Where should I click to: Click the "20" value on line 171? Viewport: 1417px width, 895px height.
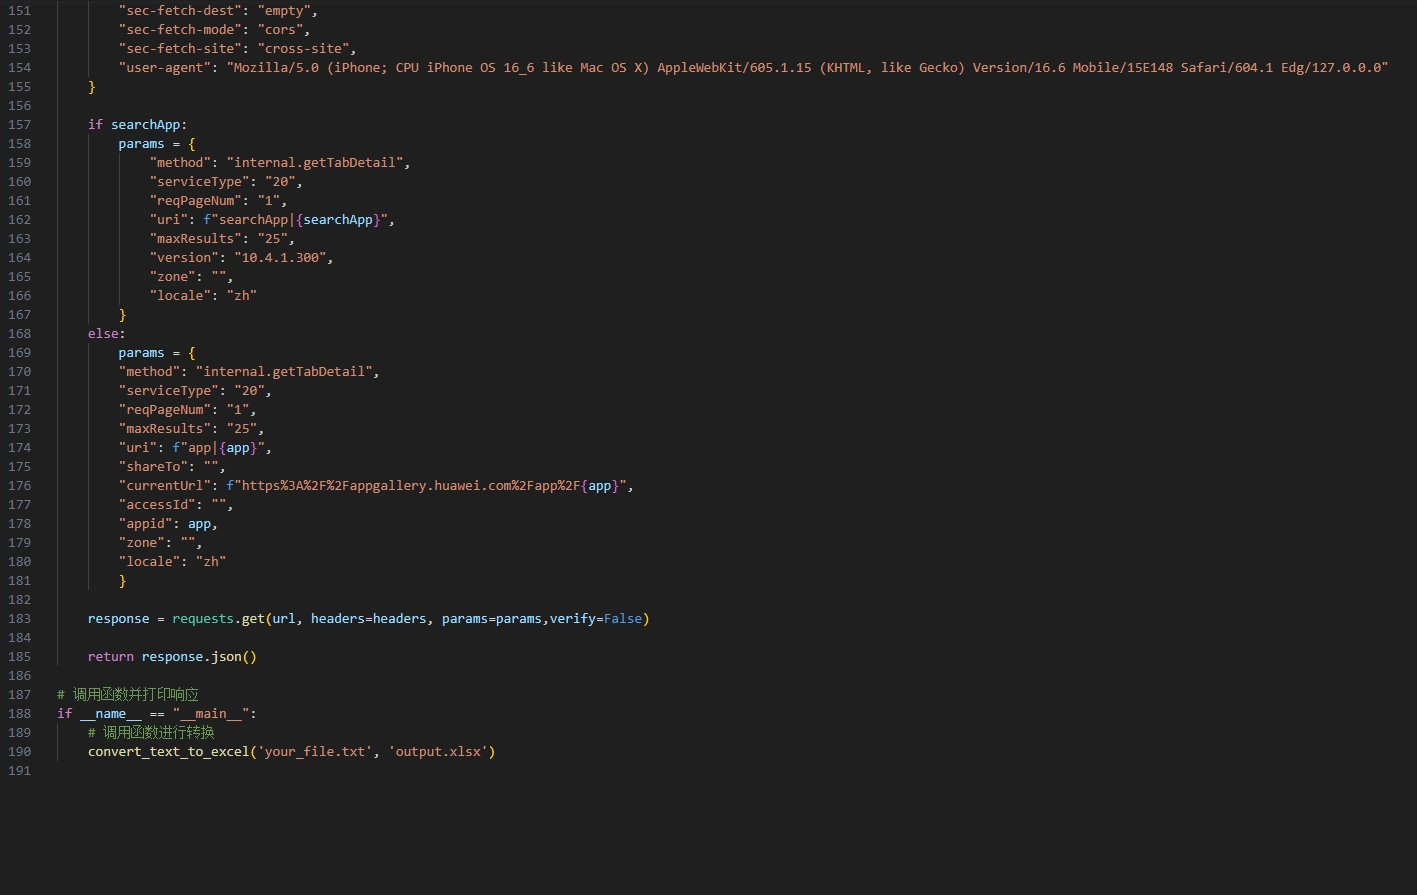[x=249, y=391]
